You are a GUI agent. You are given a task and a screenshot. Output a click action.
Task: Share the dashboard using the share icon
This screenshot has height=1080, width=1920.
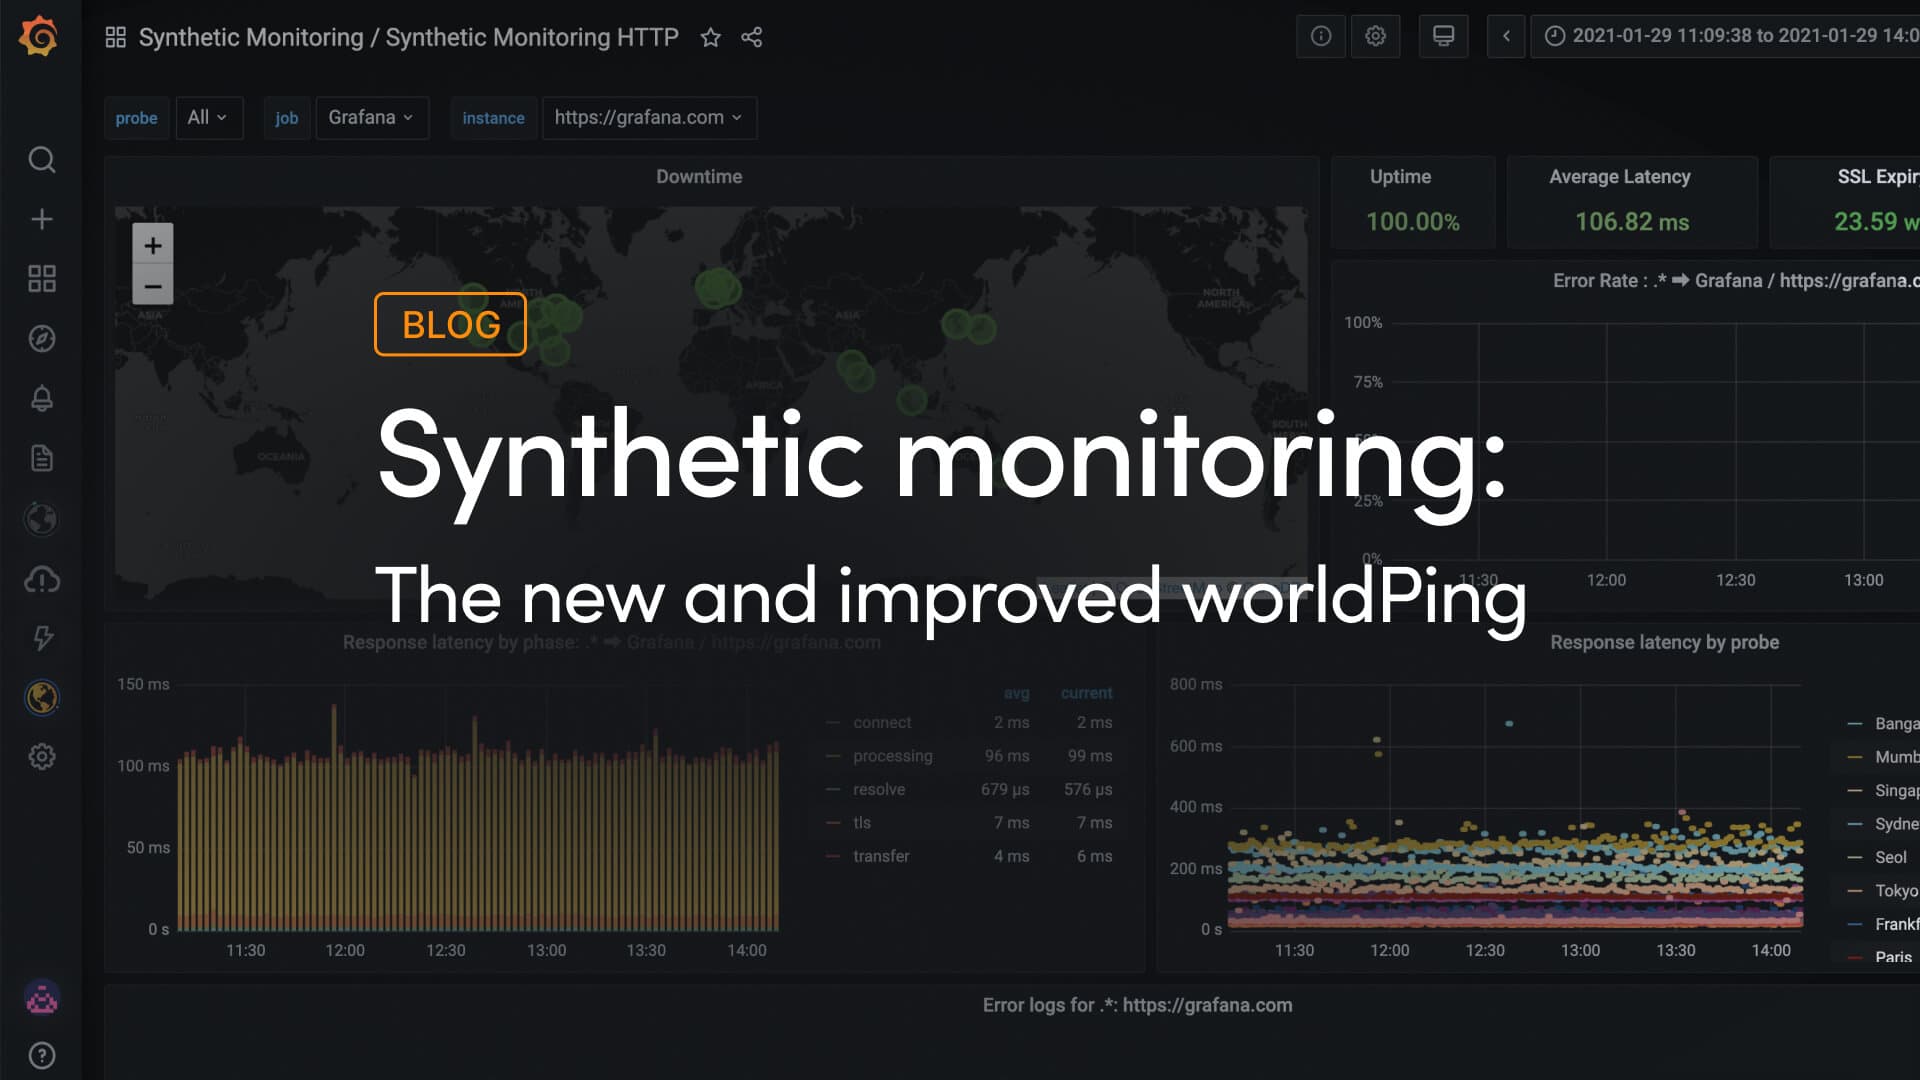point(752,37)
